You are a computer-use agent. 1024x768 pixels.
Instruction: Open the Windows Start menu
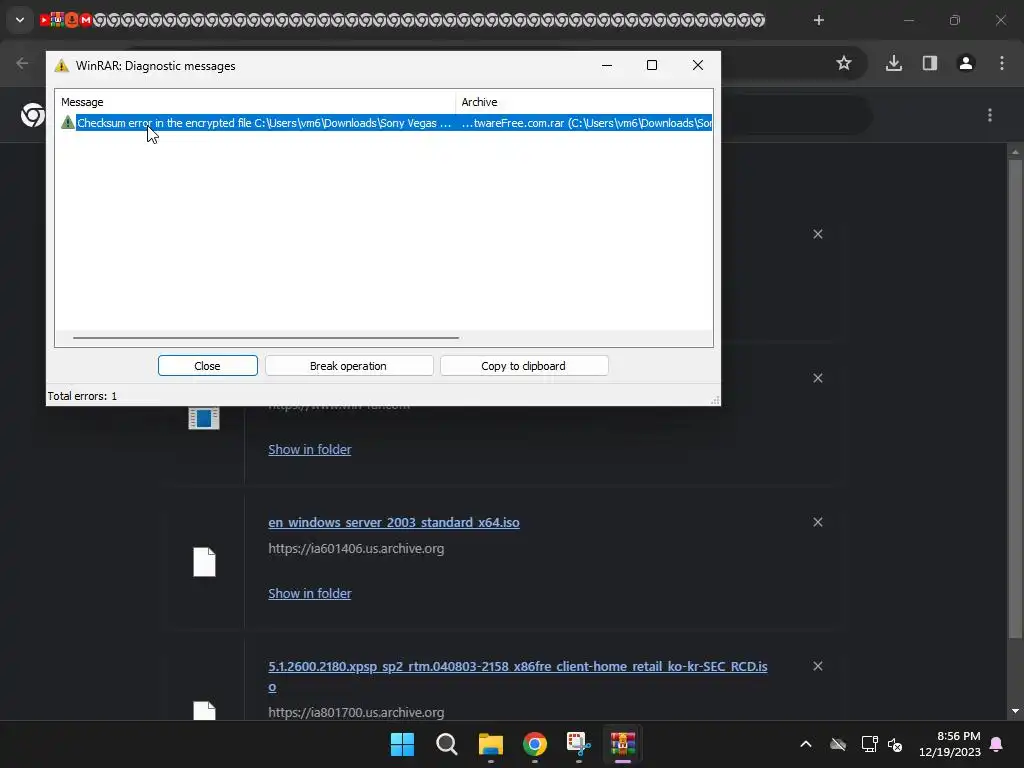(402, 744)
